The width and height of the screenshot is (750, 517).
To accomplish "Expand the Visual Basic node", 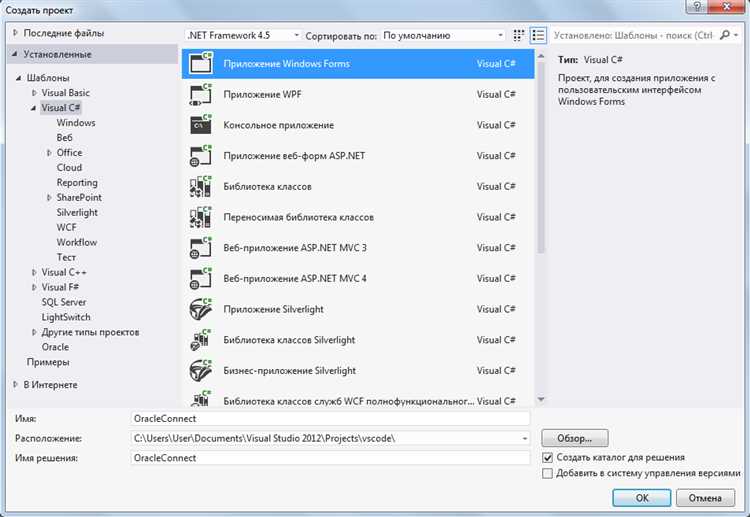I will (34, 93).
